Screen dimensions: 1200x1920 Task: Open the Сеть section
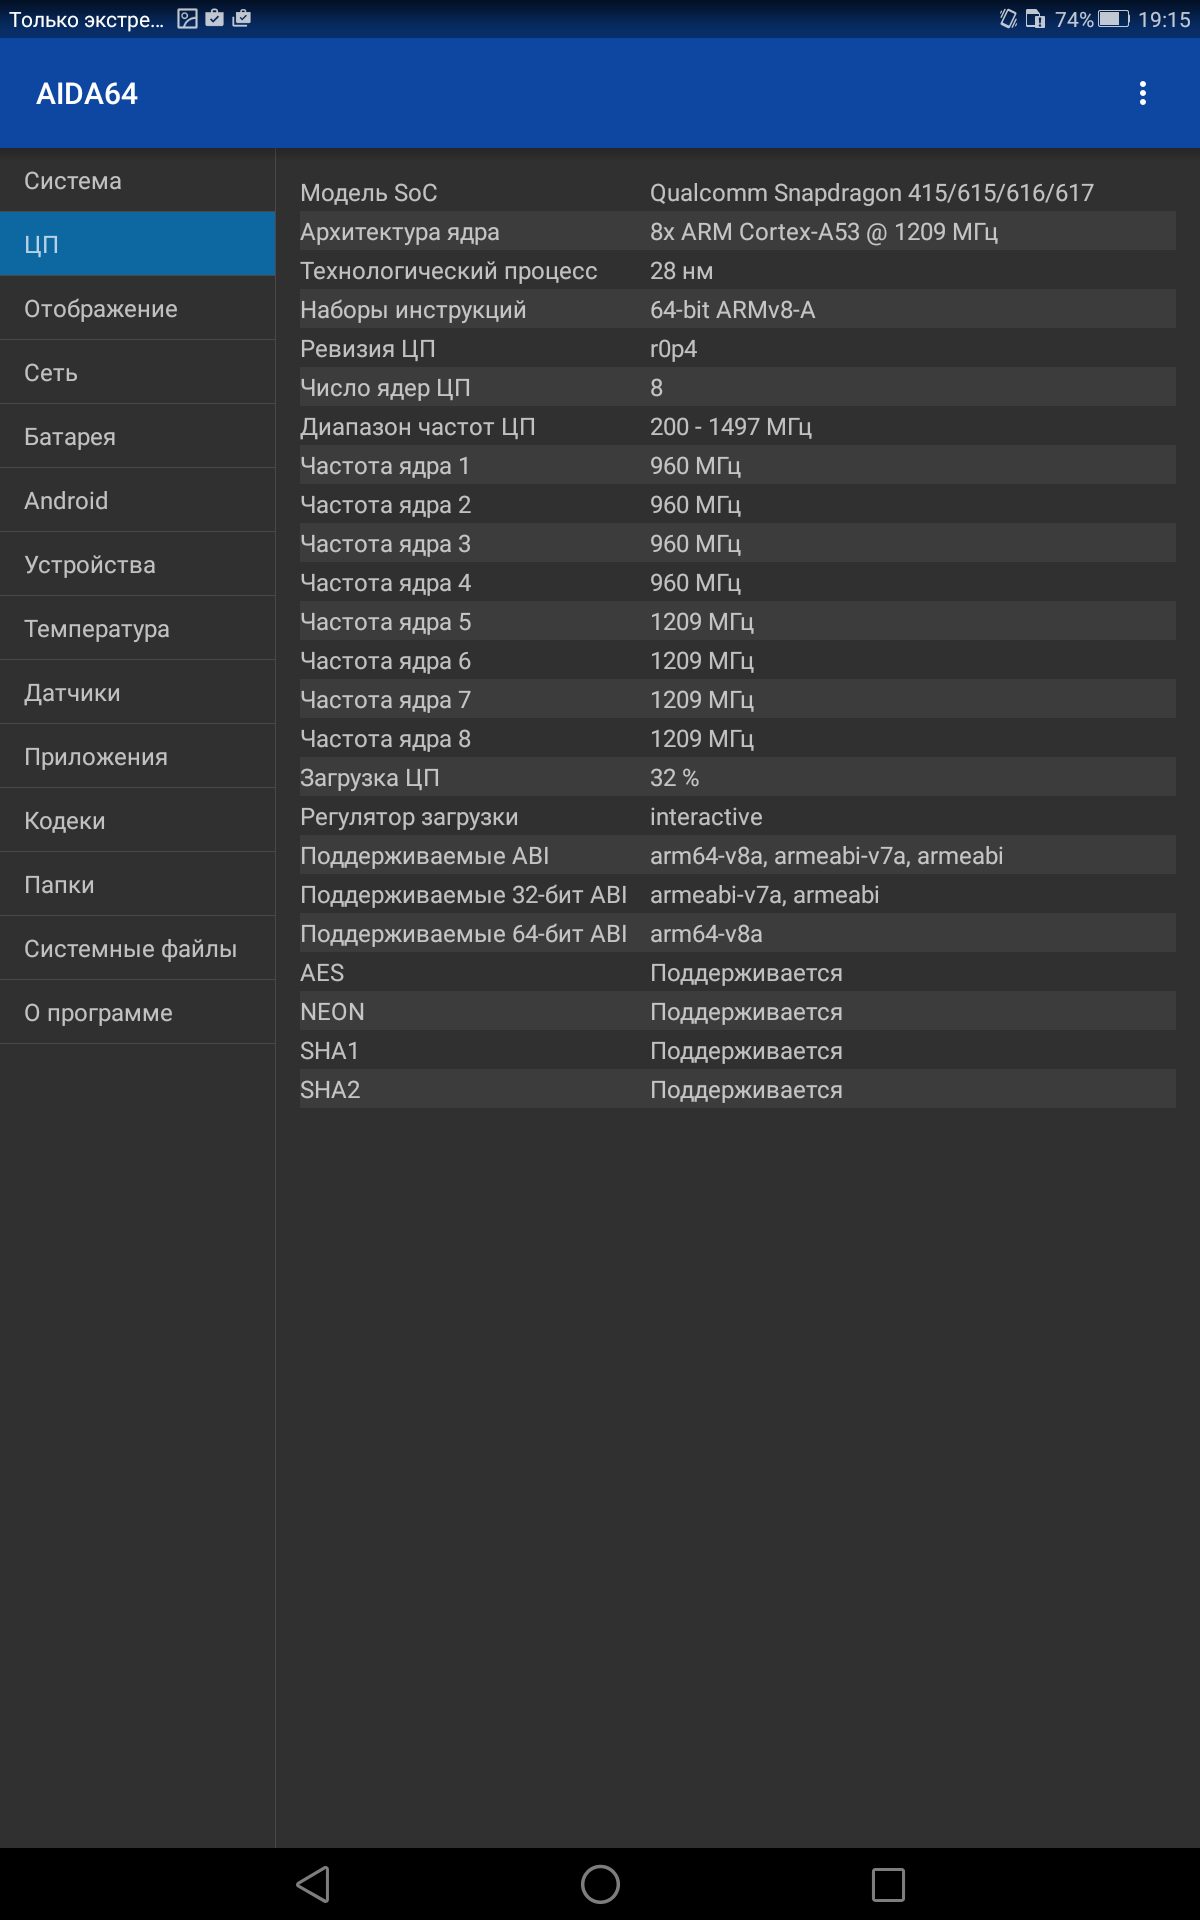[138, 372]
